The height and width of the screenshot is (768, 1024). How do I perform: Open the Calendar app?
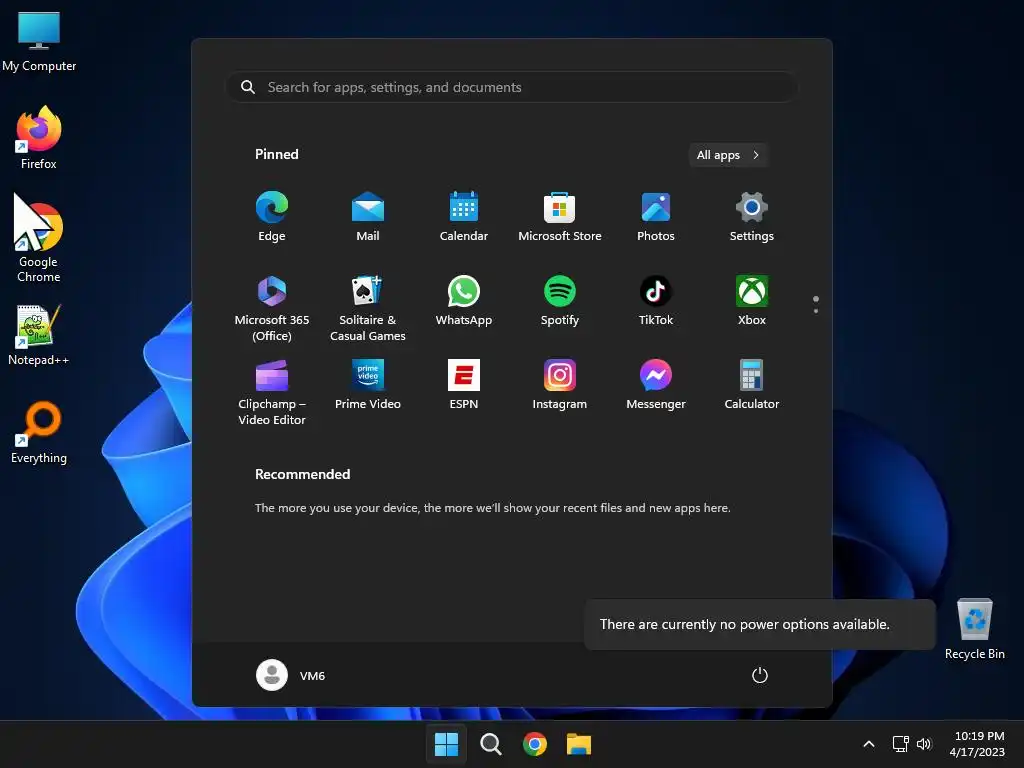click(464, 217)
